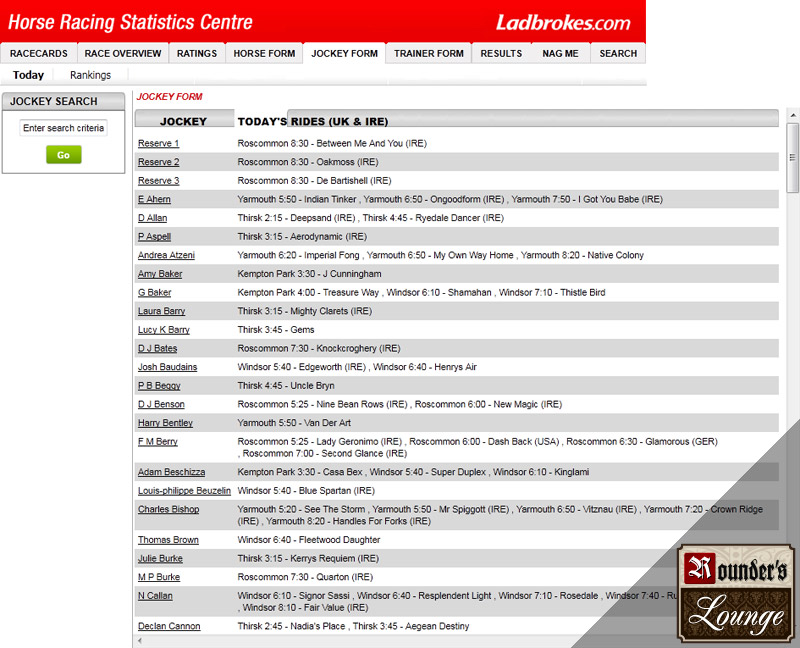Open D J Bates jockey link
The width and height of the screenshot is (800, 648).
[158, 348]
